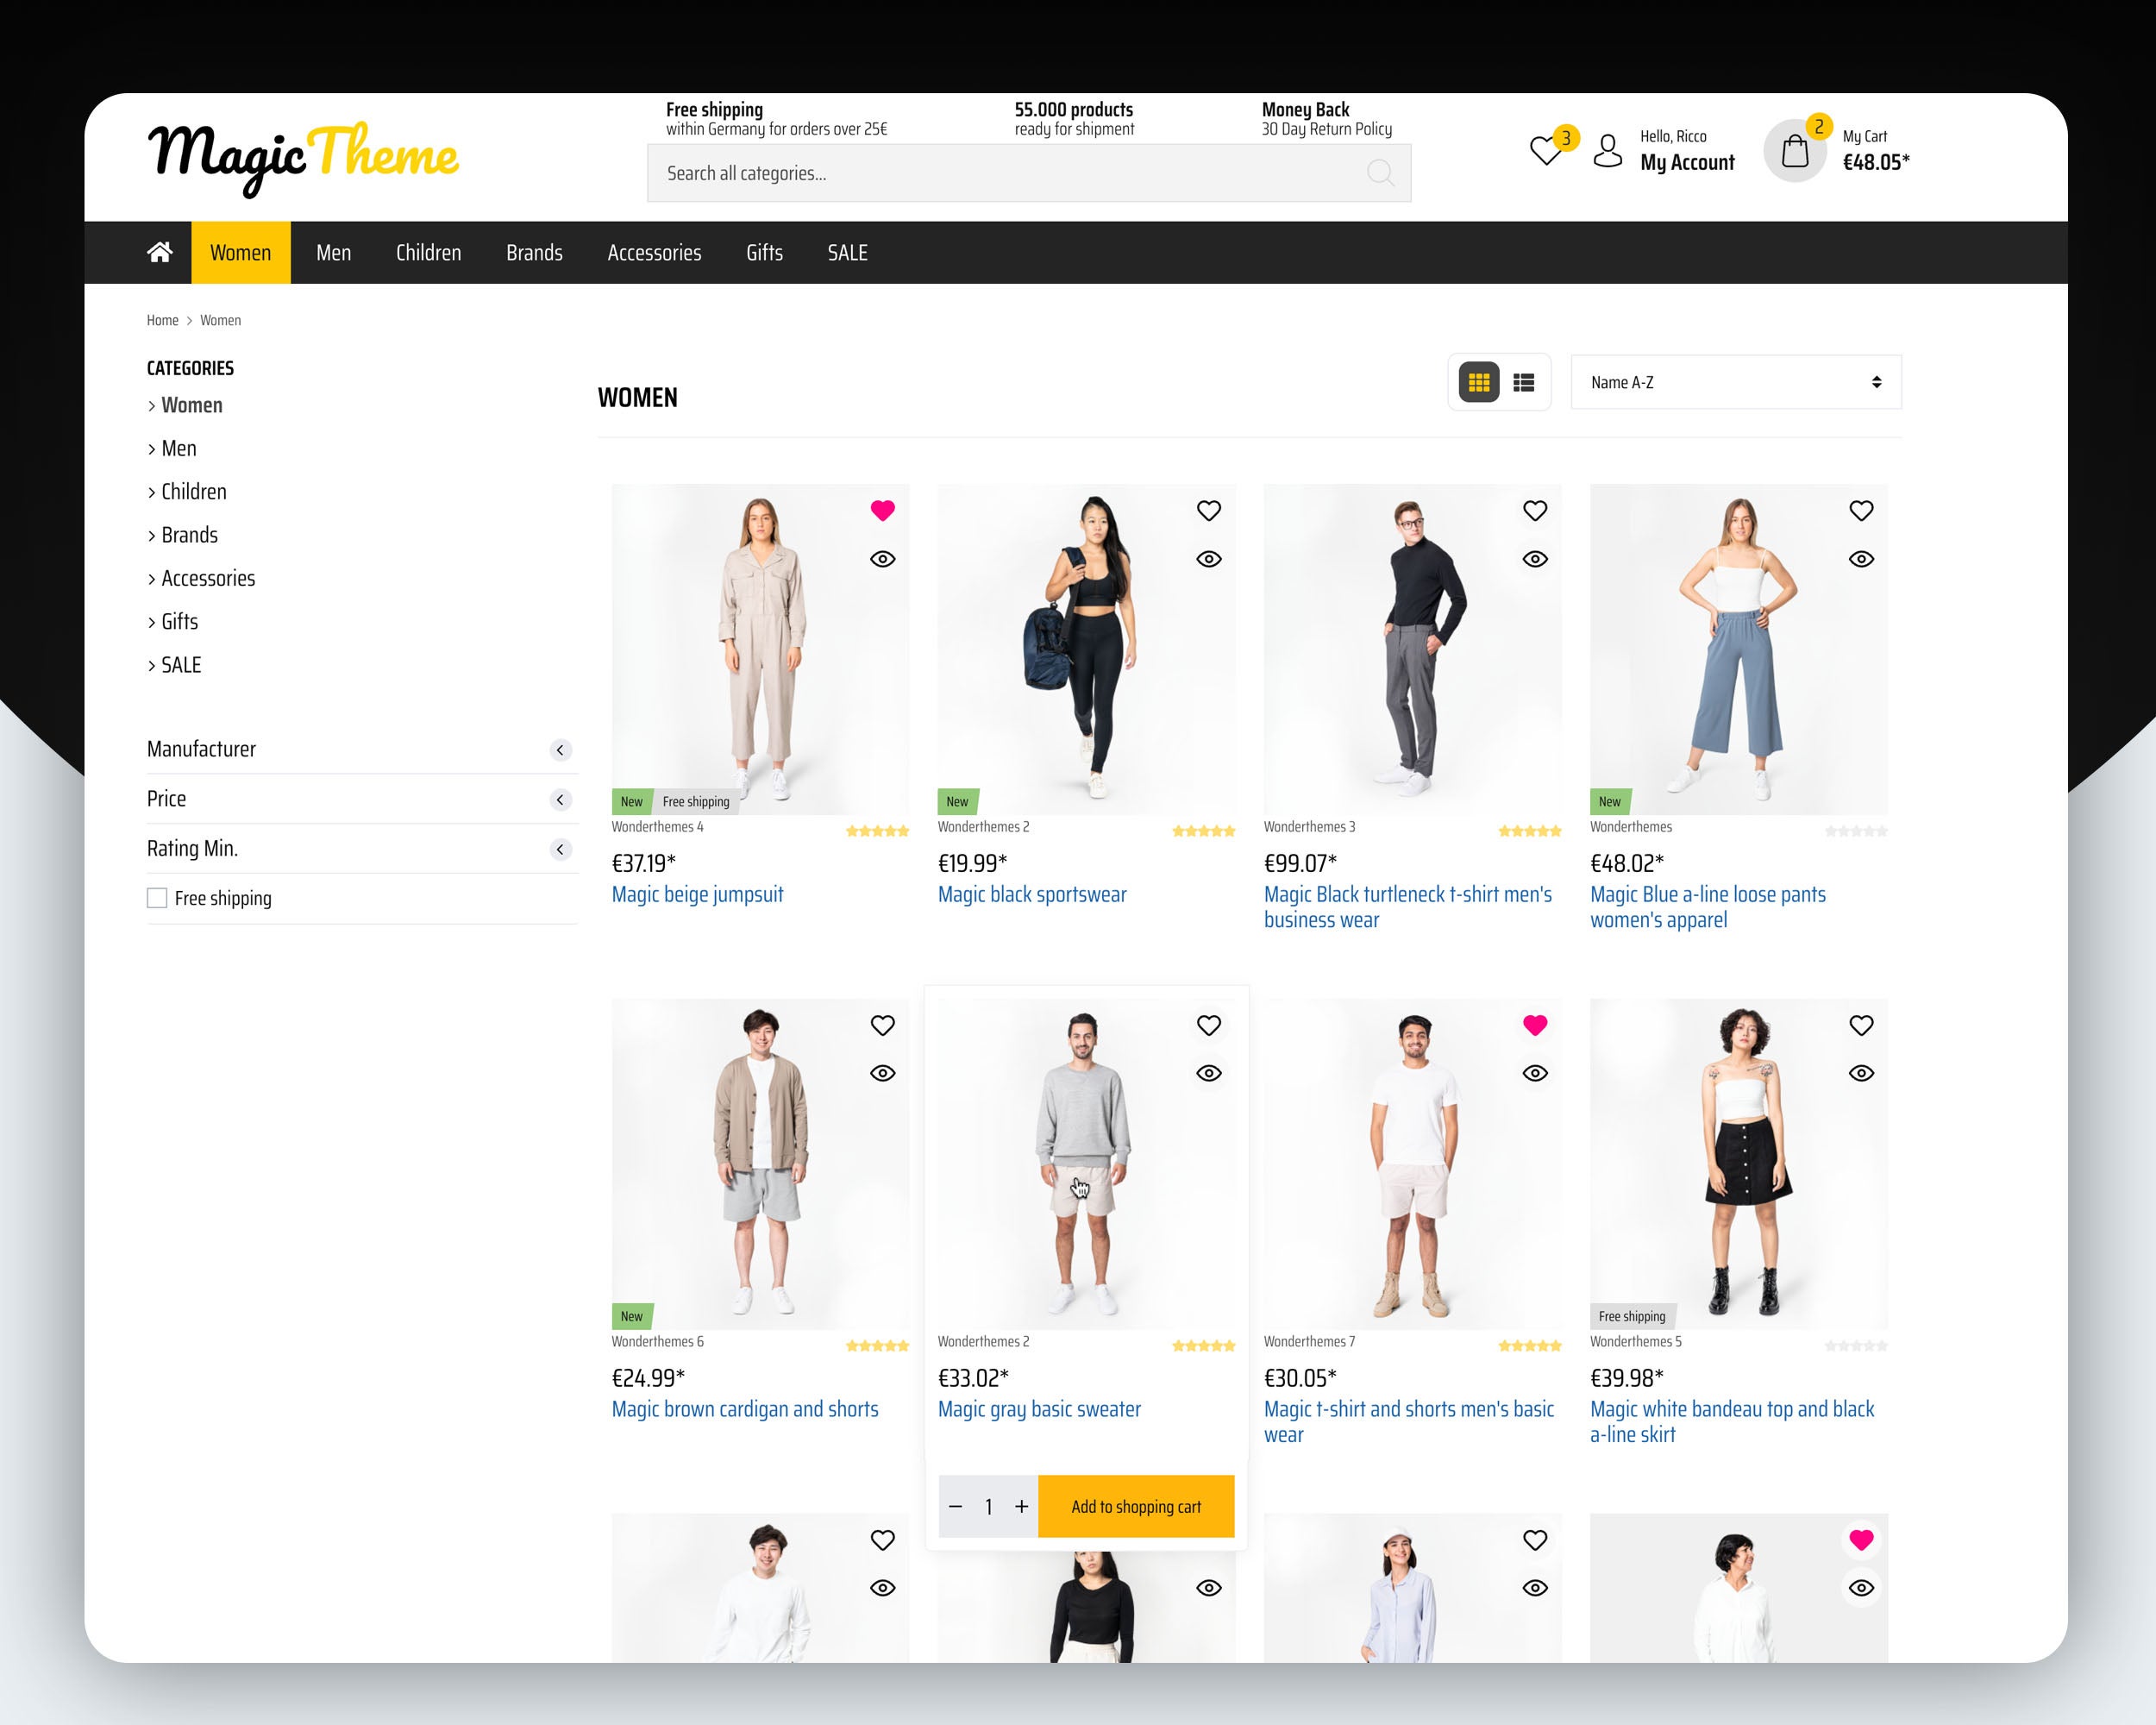Click star rating of Magic beige jumpsuit
2156x1725 pixels.
click(877, 830)
